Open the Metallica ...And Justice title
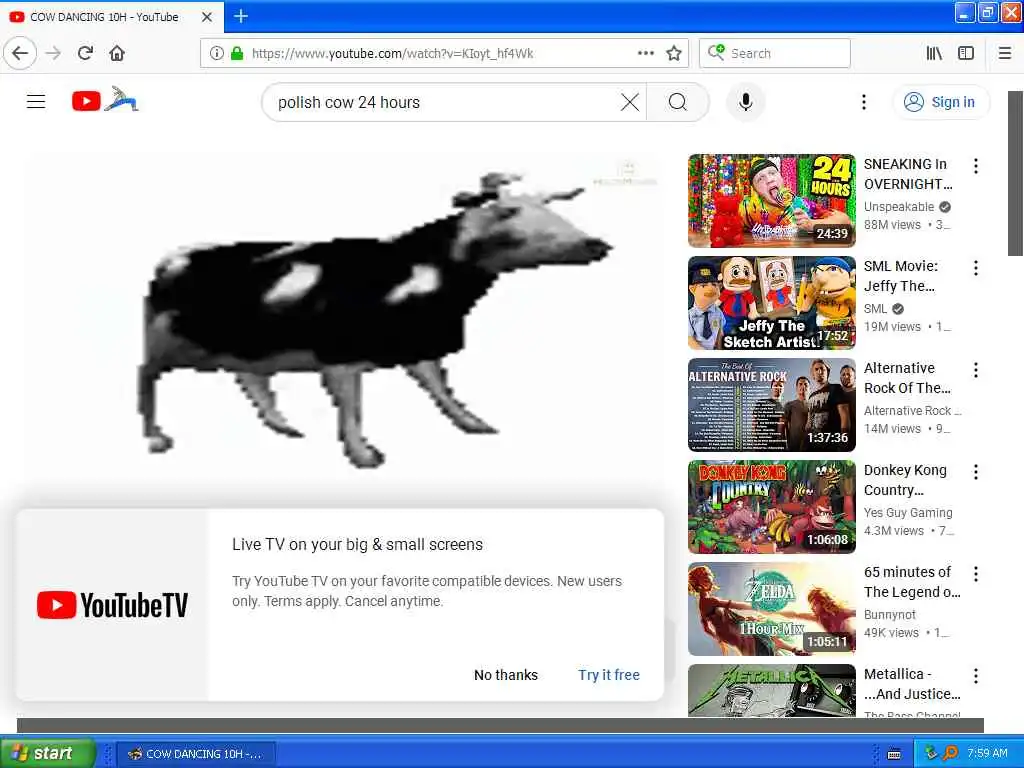Viewport: 1024px width, 768px height. 912,684
